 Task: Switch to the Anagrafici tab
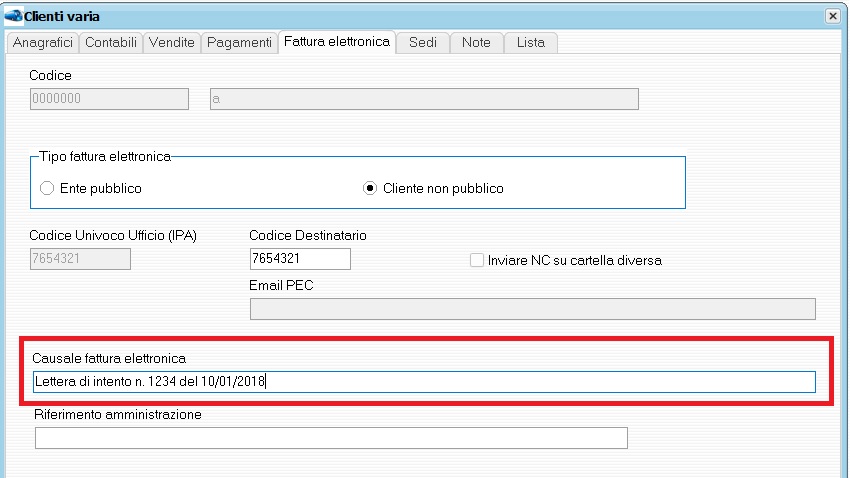click(43, 42)
